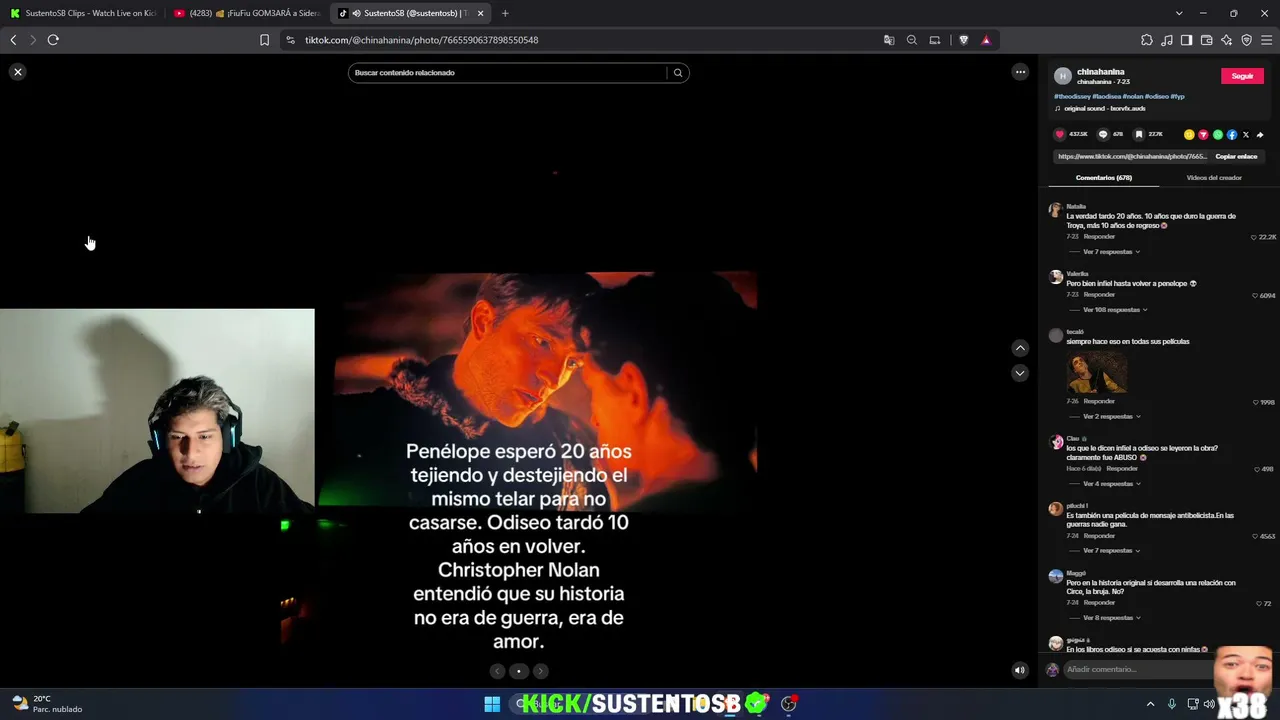The width and height of the screenshot is (1280, 720).
Task: Reply to Valerika's comment via Responder
Action: coord(1099,295)
